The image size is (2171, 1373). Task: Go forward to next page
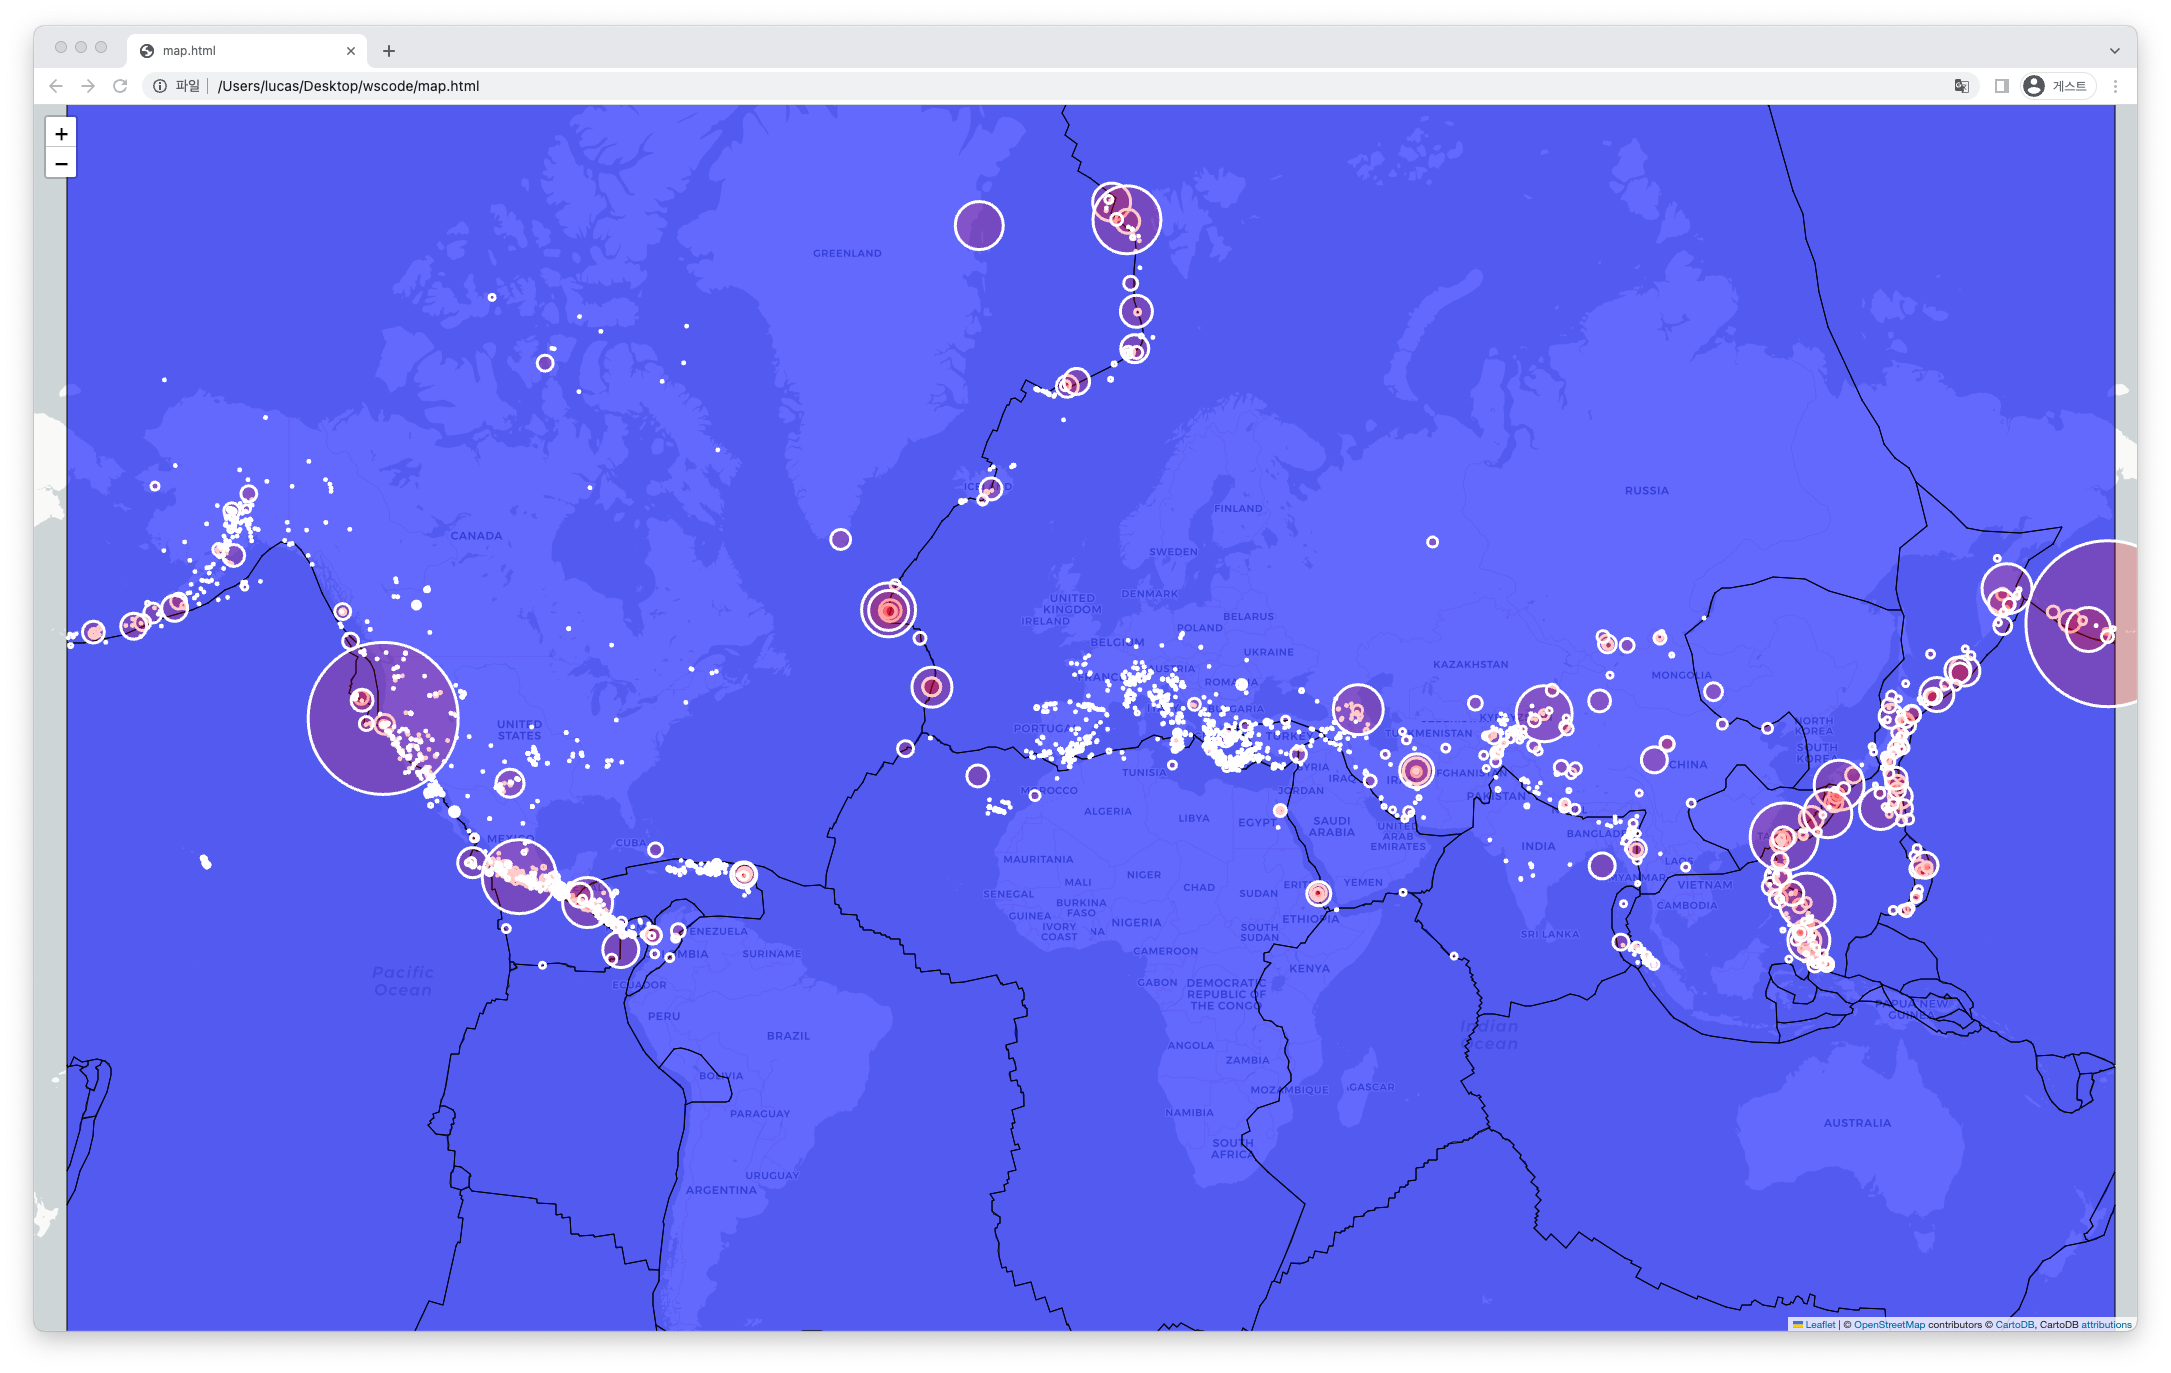tap(88, 86)
